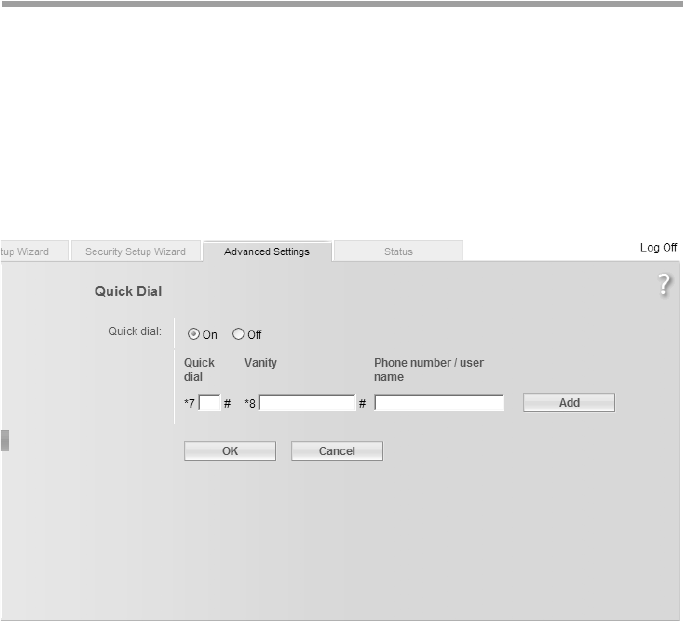Click the Log Off link
The height and width of the screenshot is (621, 683).
658,248
